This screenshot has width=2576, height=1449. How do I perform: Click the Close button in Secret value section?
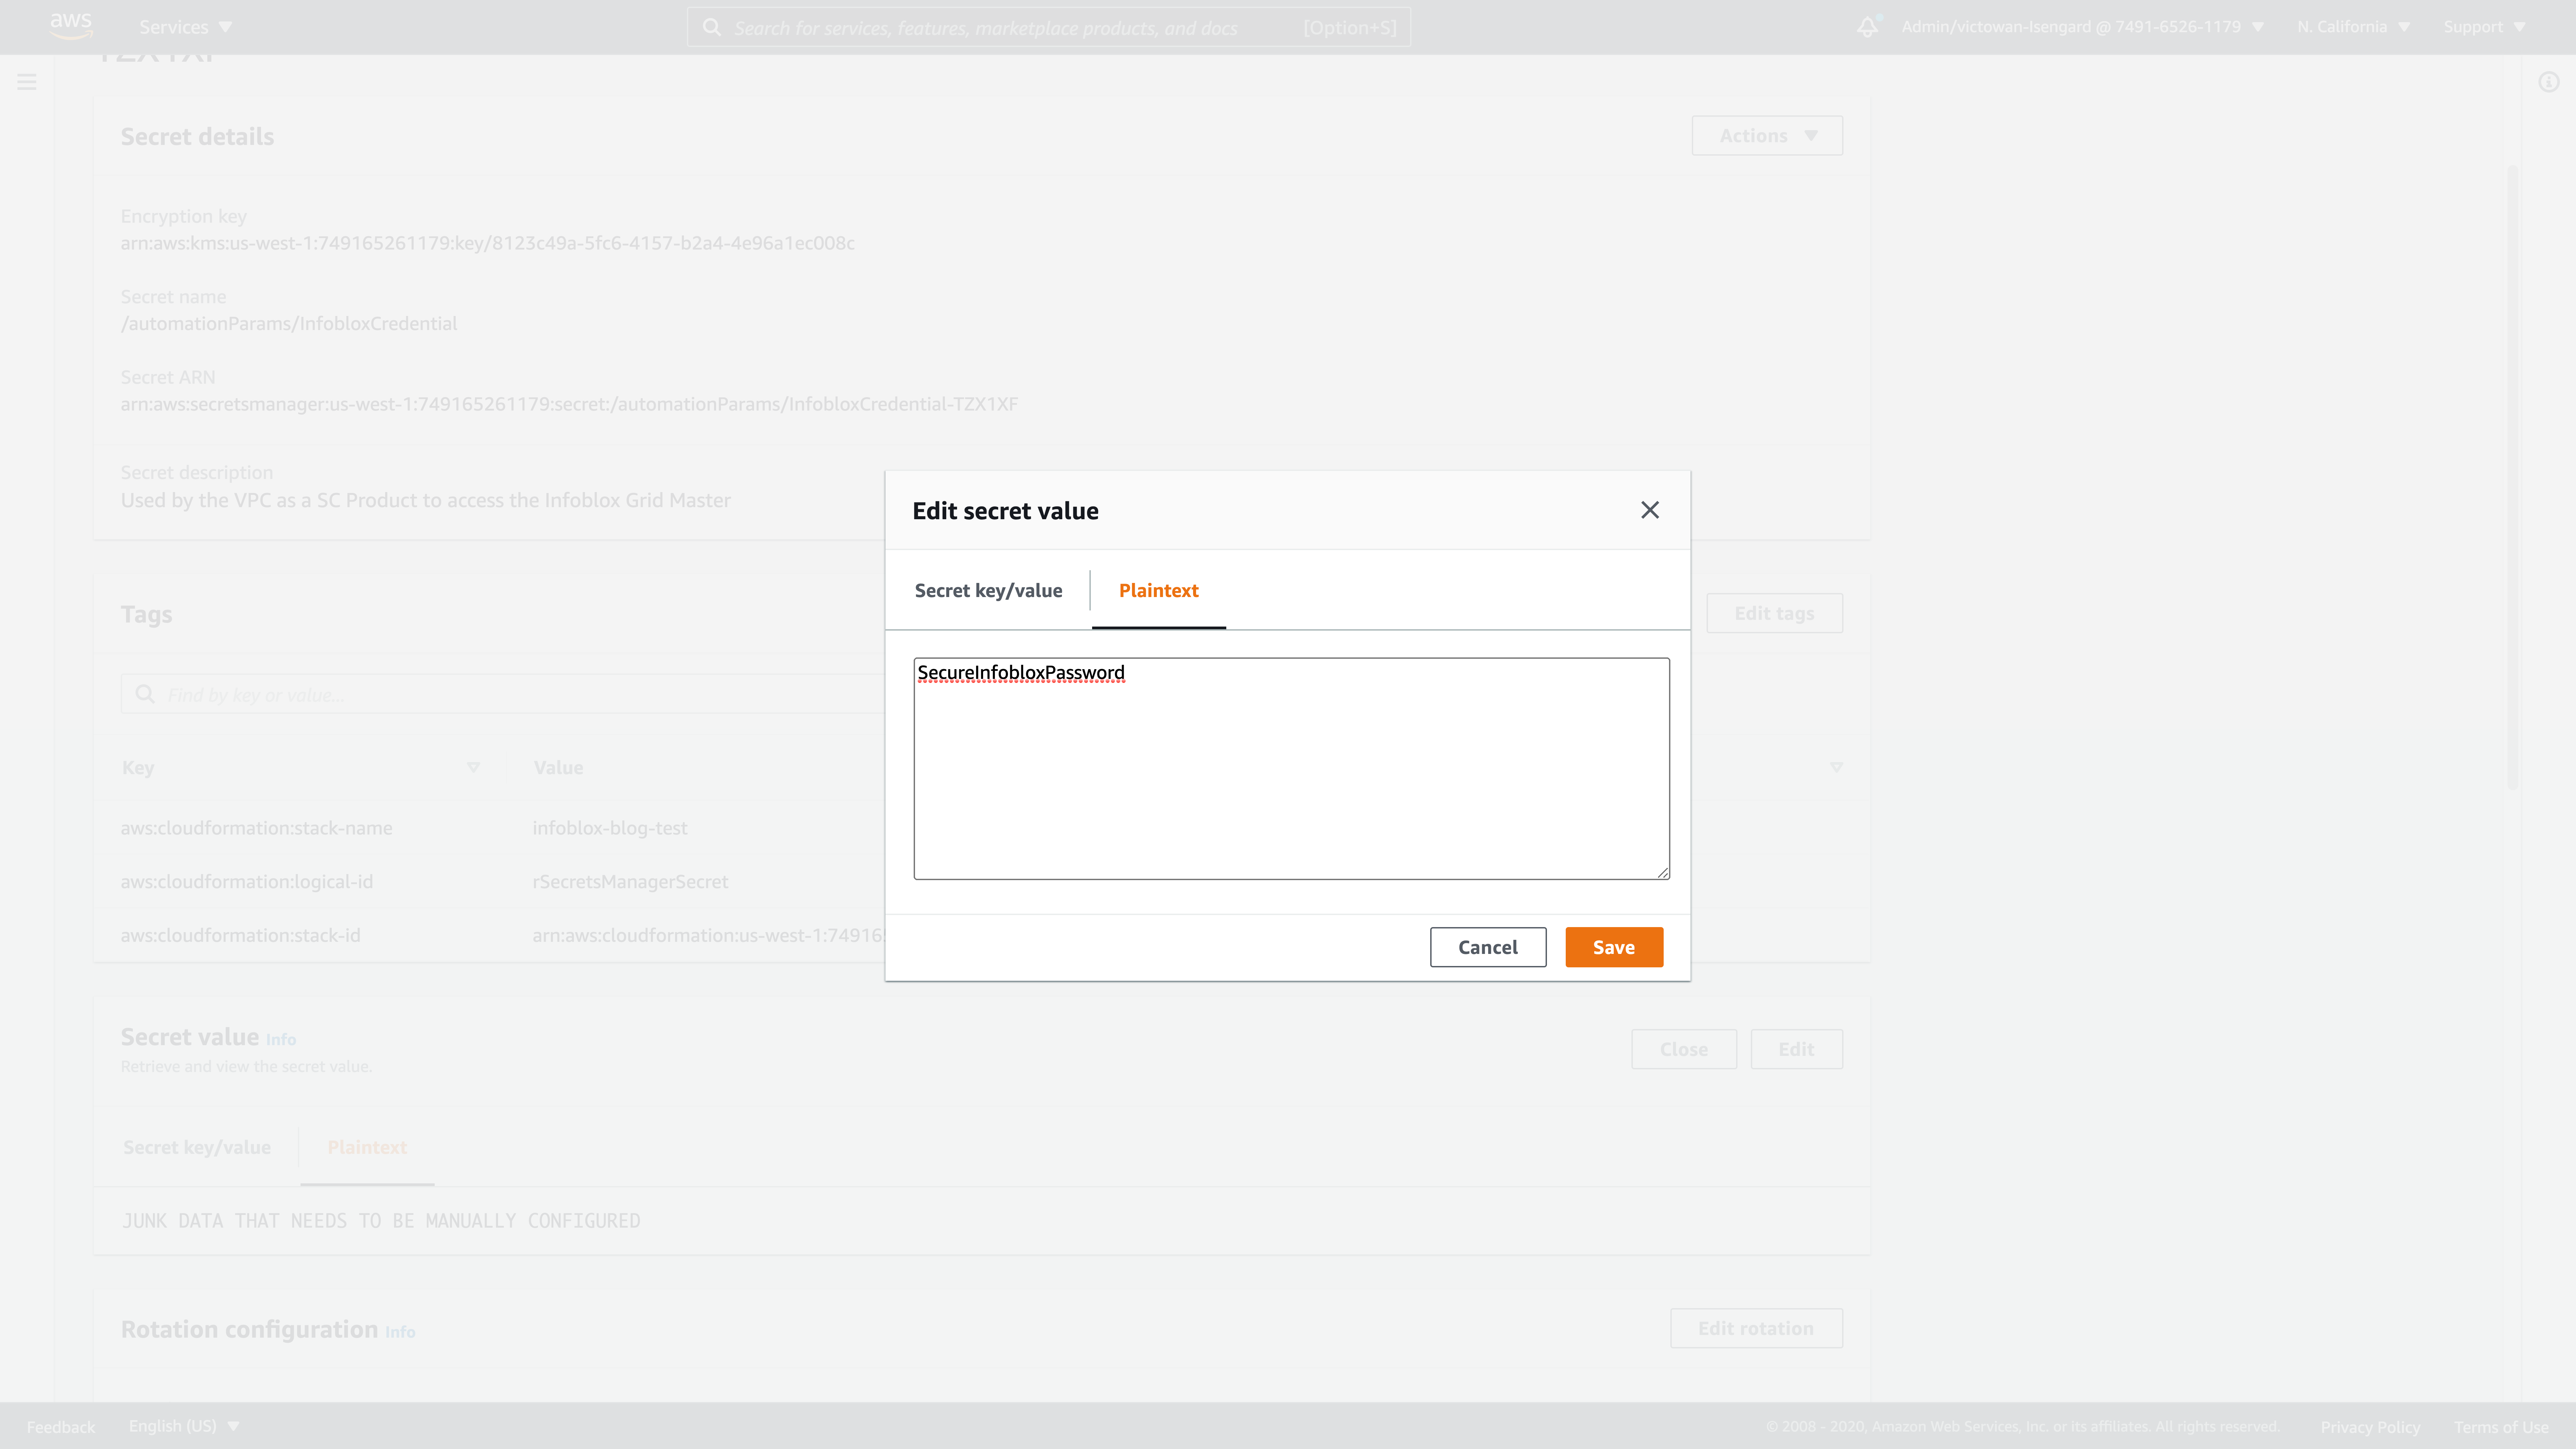pyautogui.click(x=1684, y=1049)
